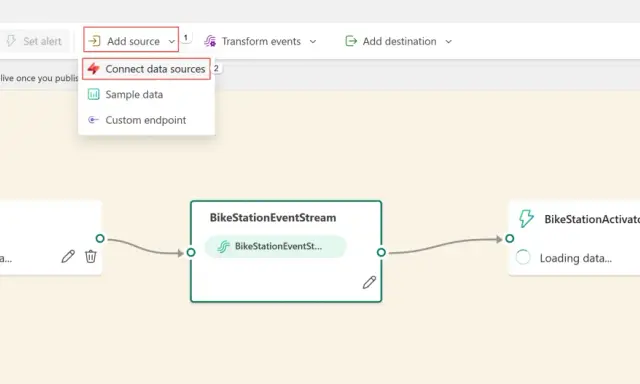Open the Add source dropdown
The image size is (640, 384).
pyautogui.click(x=131, y=40)
